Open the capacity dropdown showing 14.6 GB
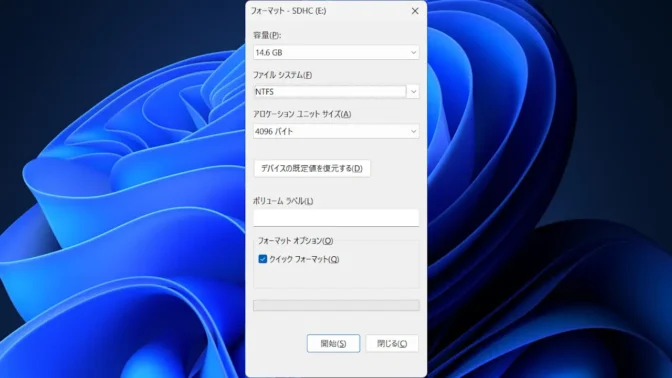 coord(336,52)
